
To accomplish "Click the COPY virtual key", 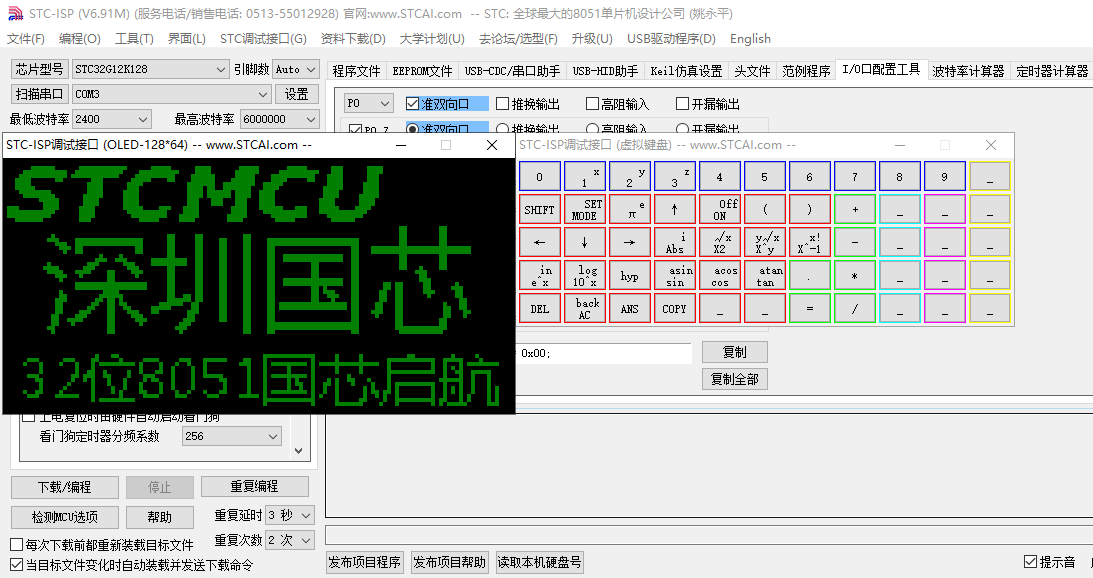I will click(x=674, y=308).
